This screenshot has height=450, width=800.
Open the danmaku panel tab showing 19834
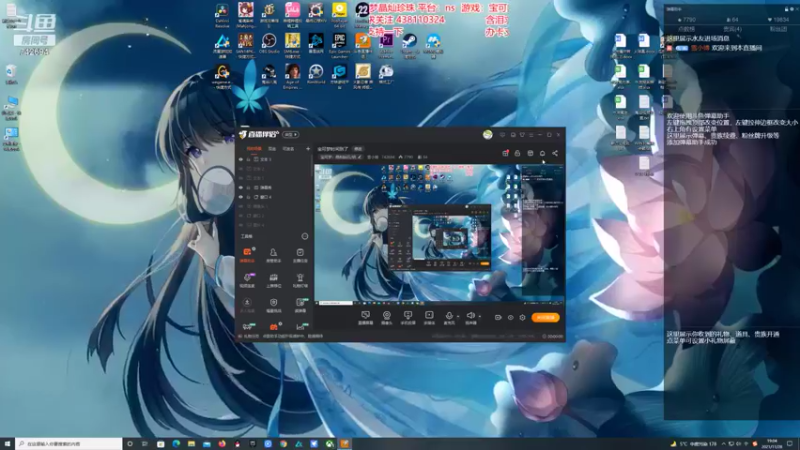[778, 20]
